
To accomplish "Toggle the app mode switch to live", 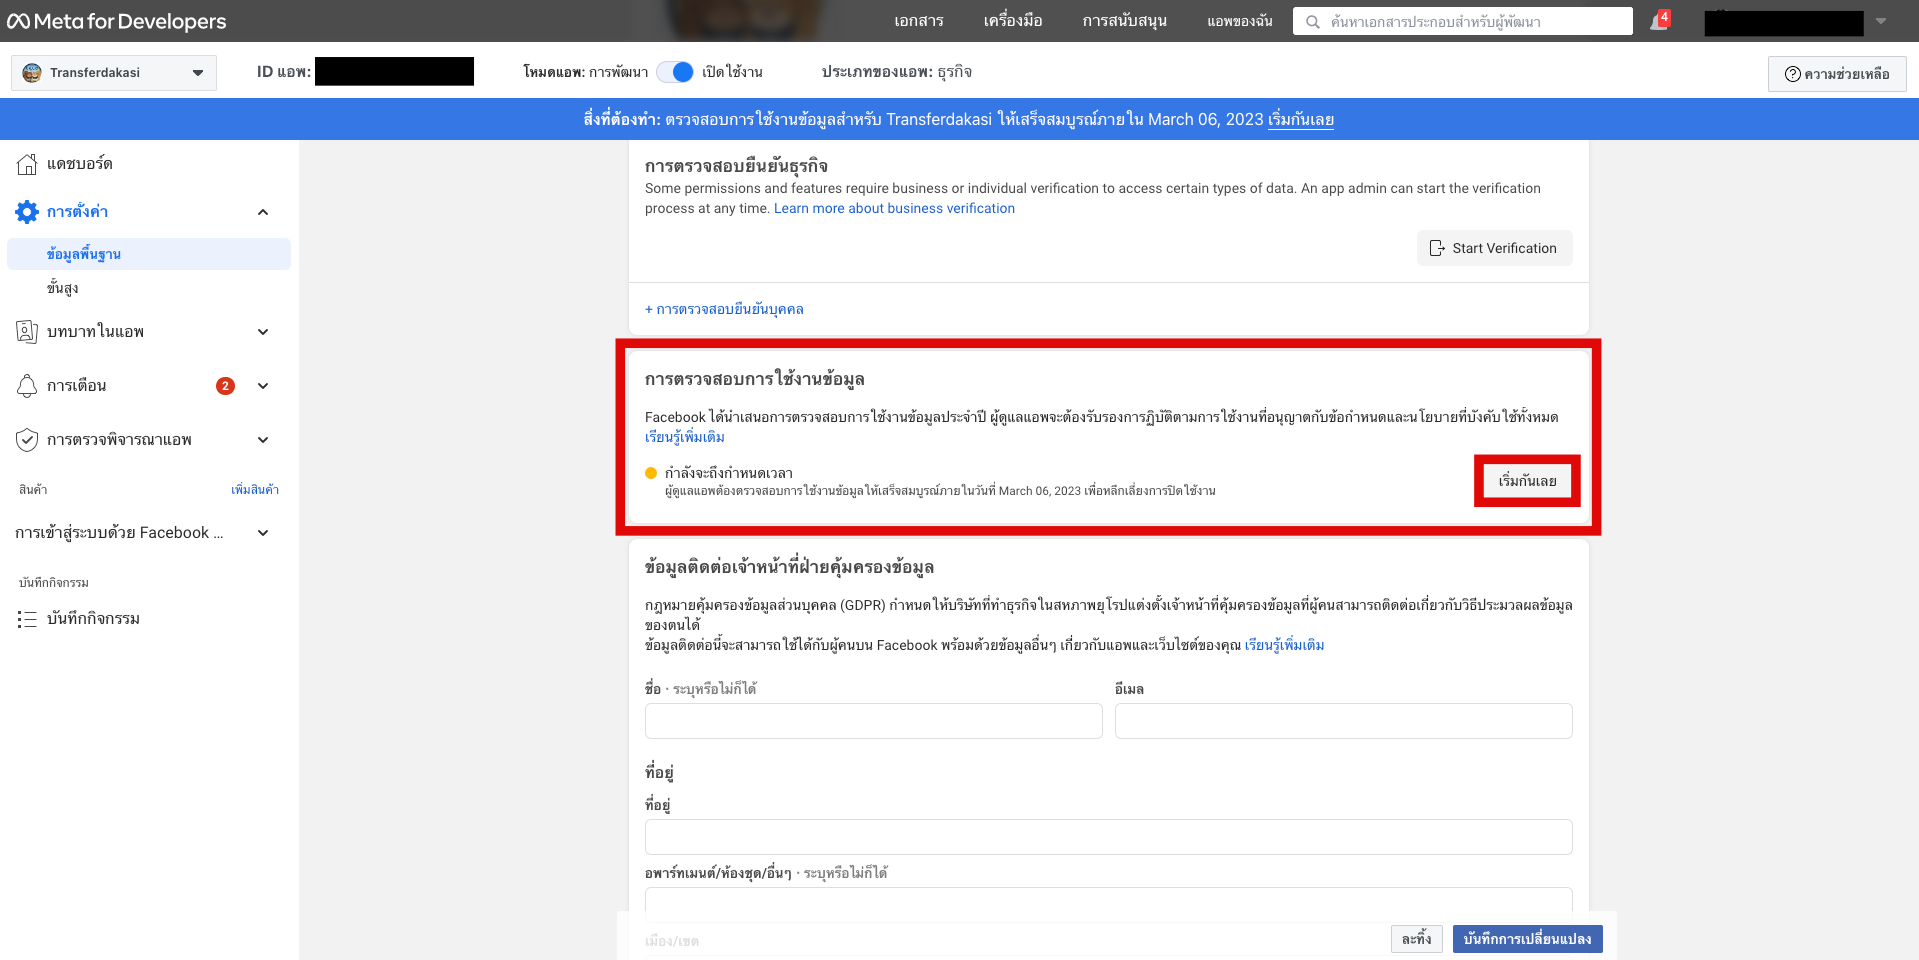I will 675,72.
